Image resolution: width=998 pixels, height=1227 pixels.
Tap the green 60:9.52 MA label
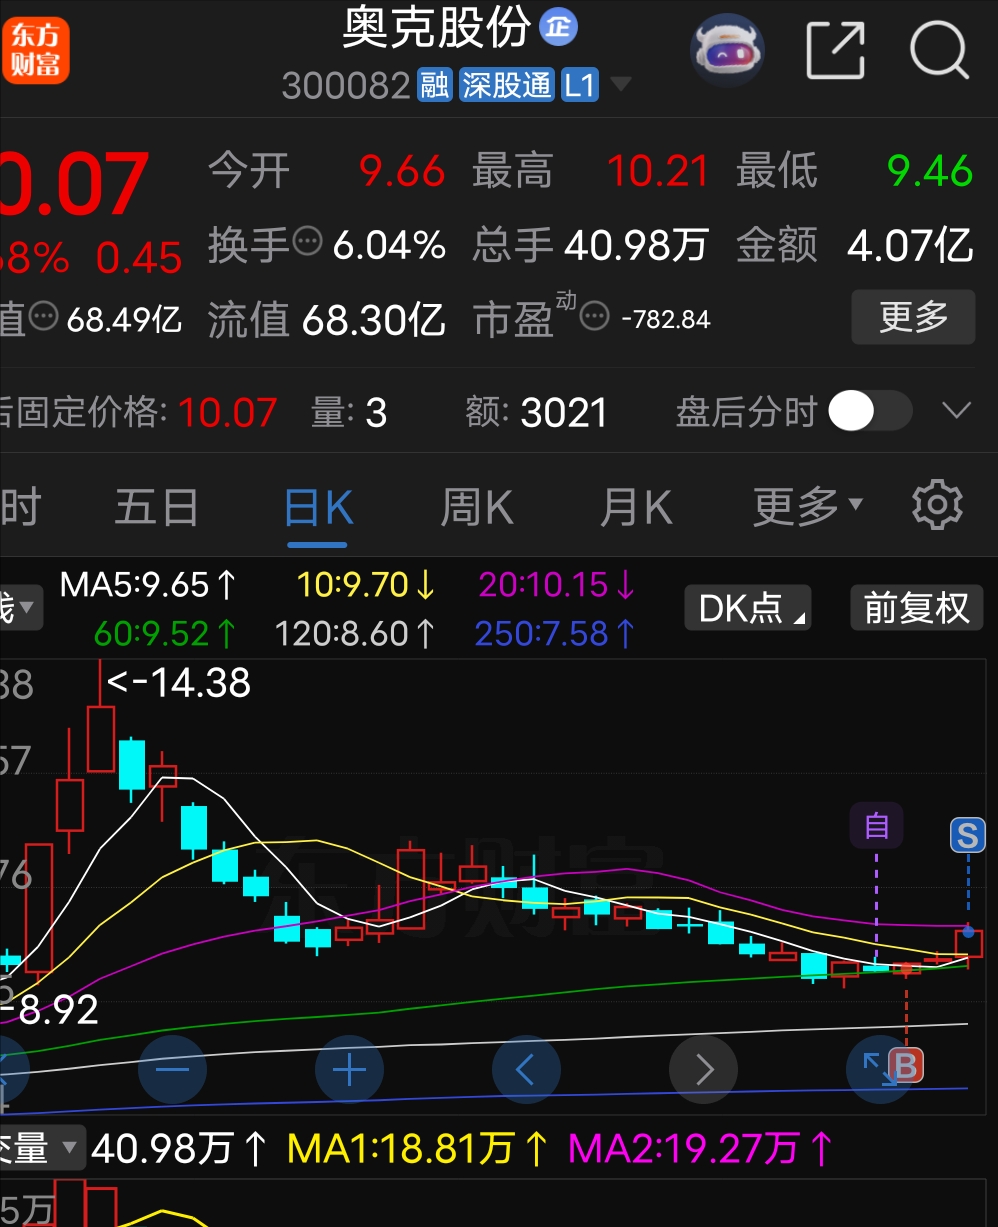pos(165,634)
